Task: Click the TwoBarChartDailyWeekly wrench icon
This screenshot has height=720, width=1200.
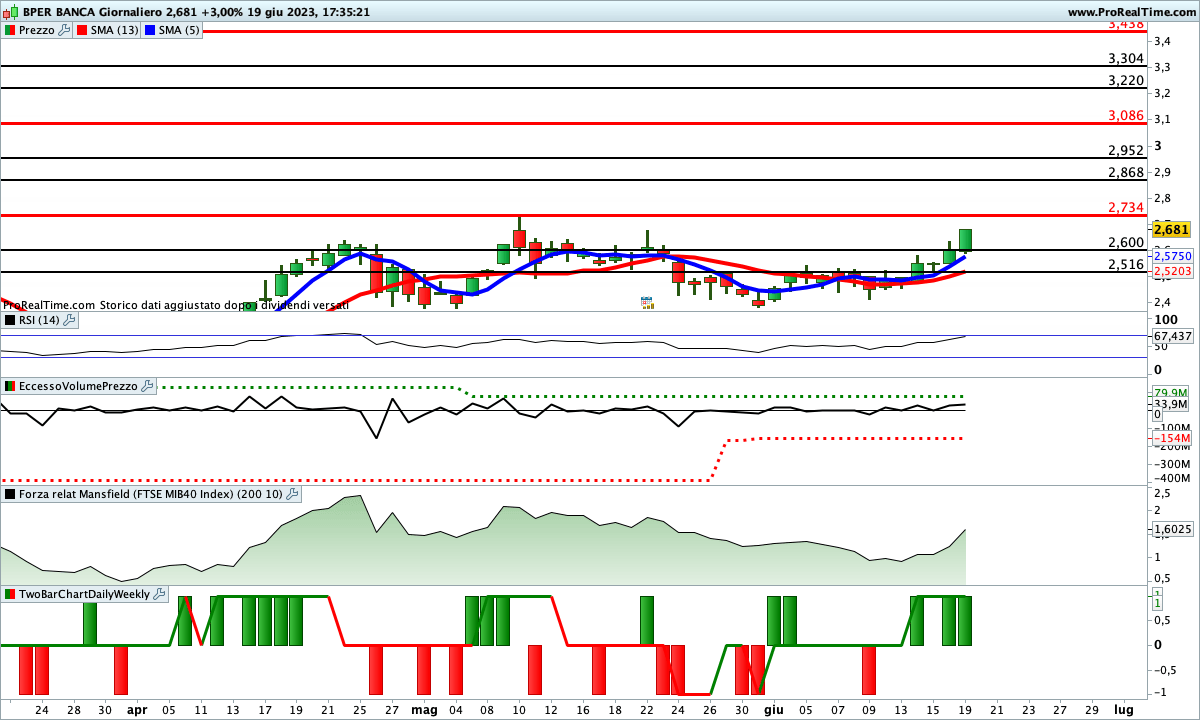Action: (x=160, y=594)
